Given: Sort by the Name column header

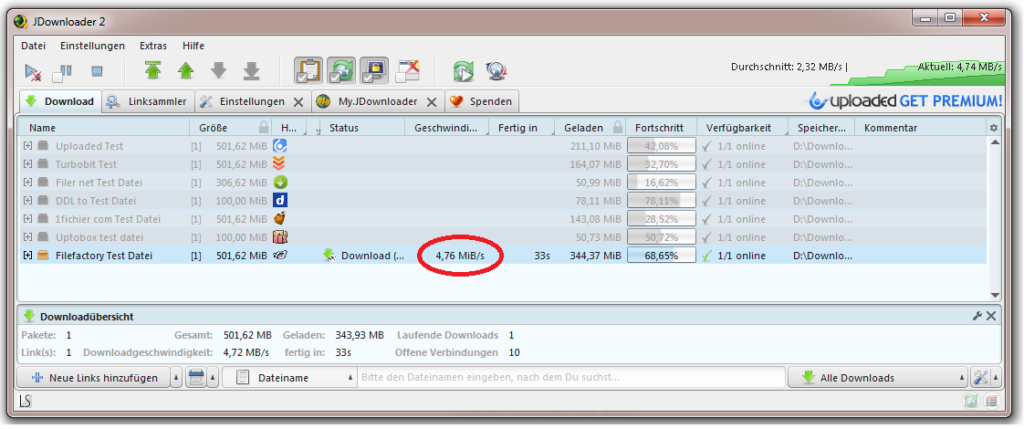Looking at the screenshot, I should coord(104,128).
